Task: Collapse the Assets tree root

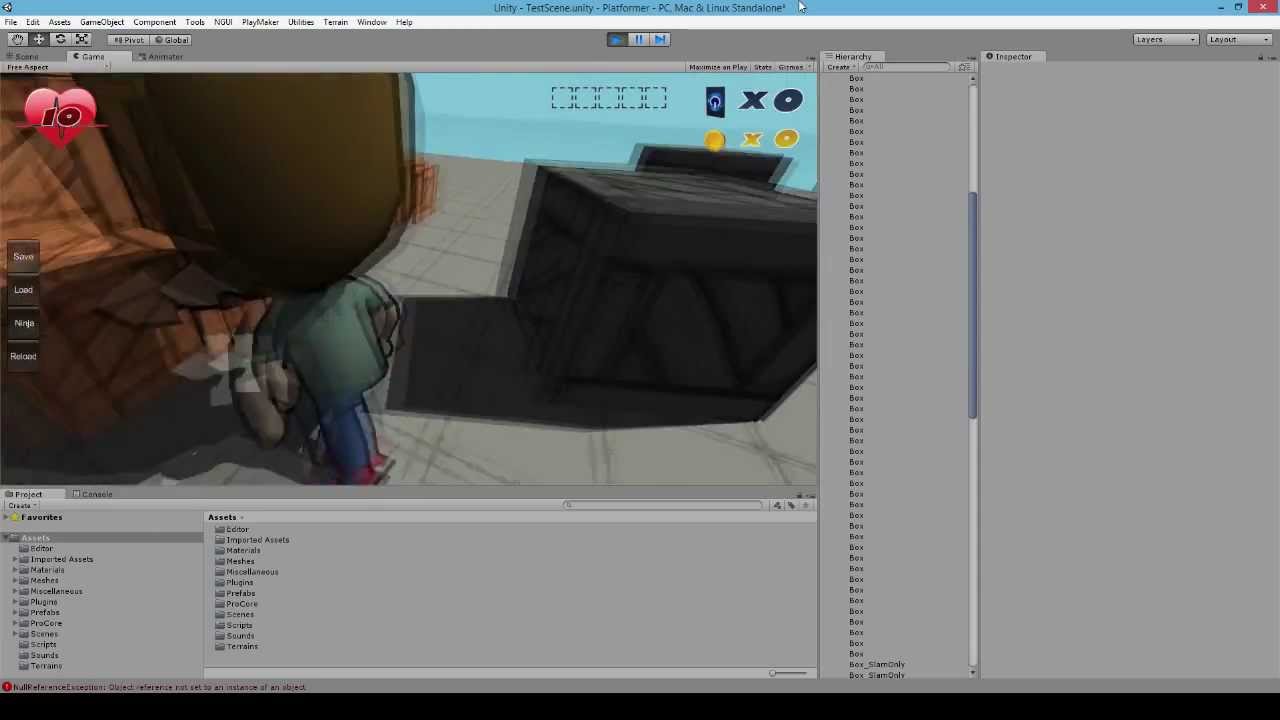Action: tap(7, 538)
